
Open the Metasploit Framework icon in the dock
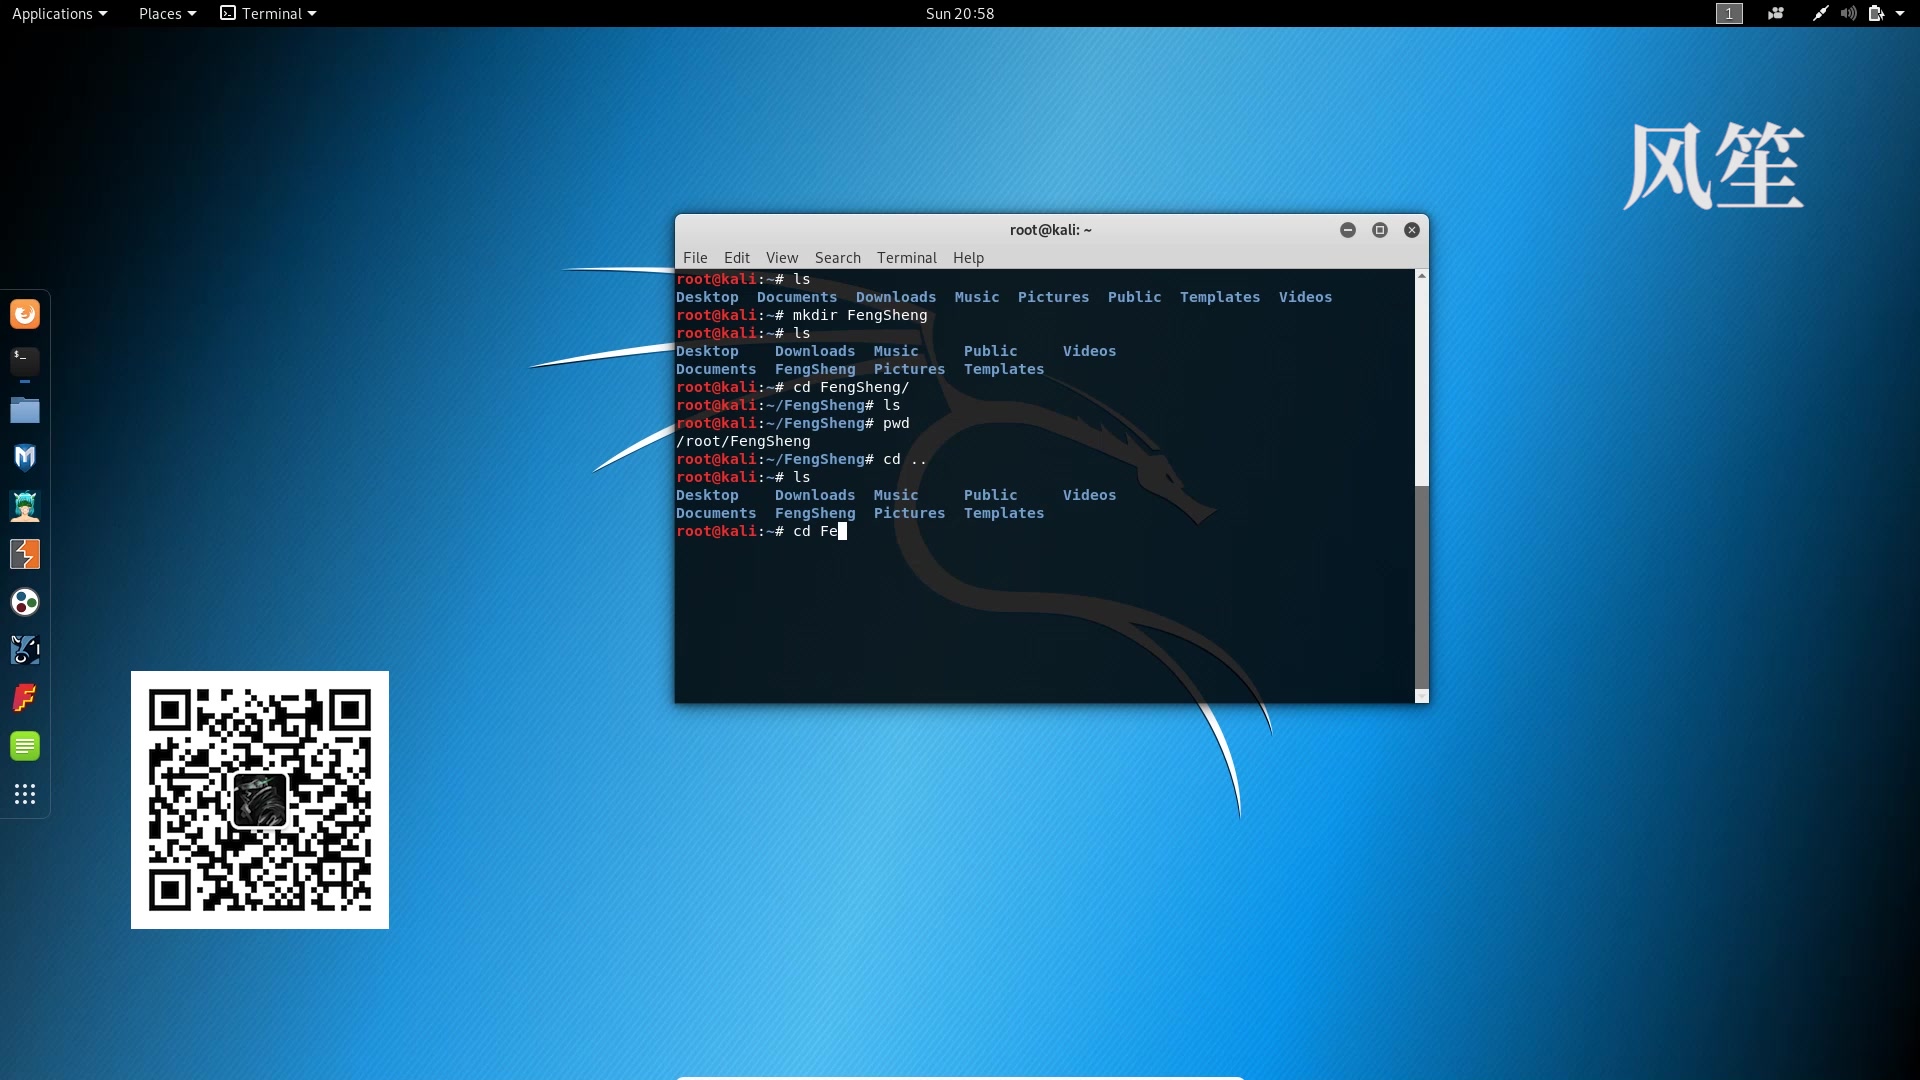pos(25,457)
